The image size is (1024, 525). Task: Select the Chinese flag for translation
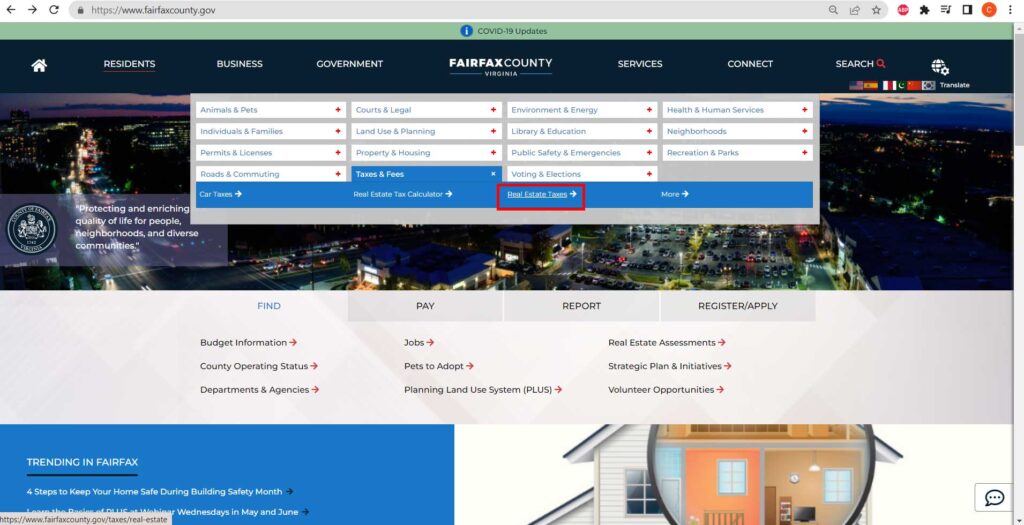[x=914, y=86]
